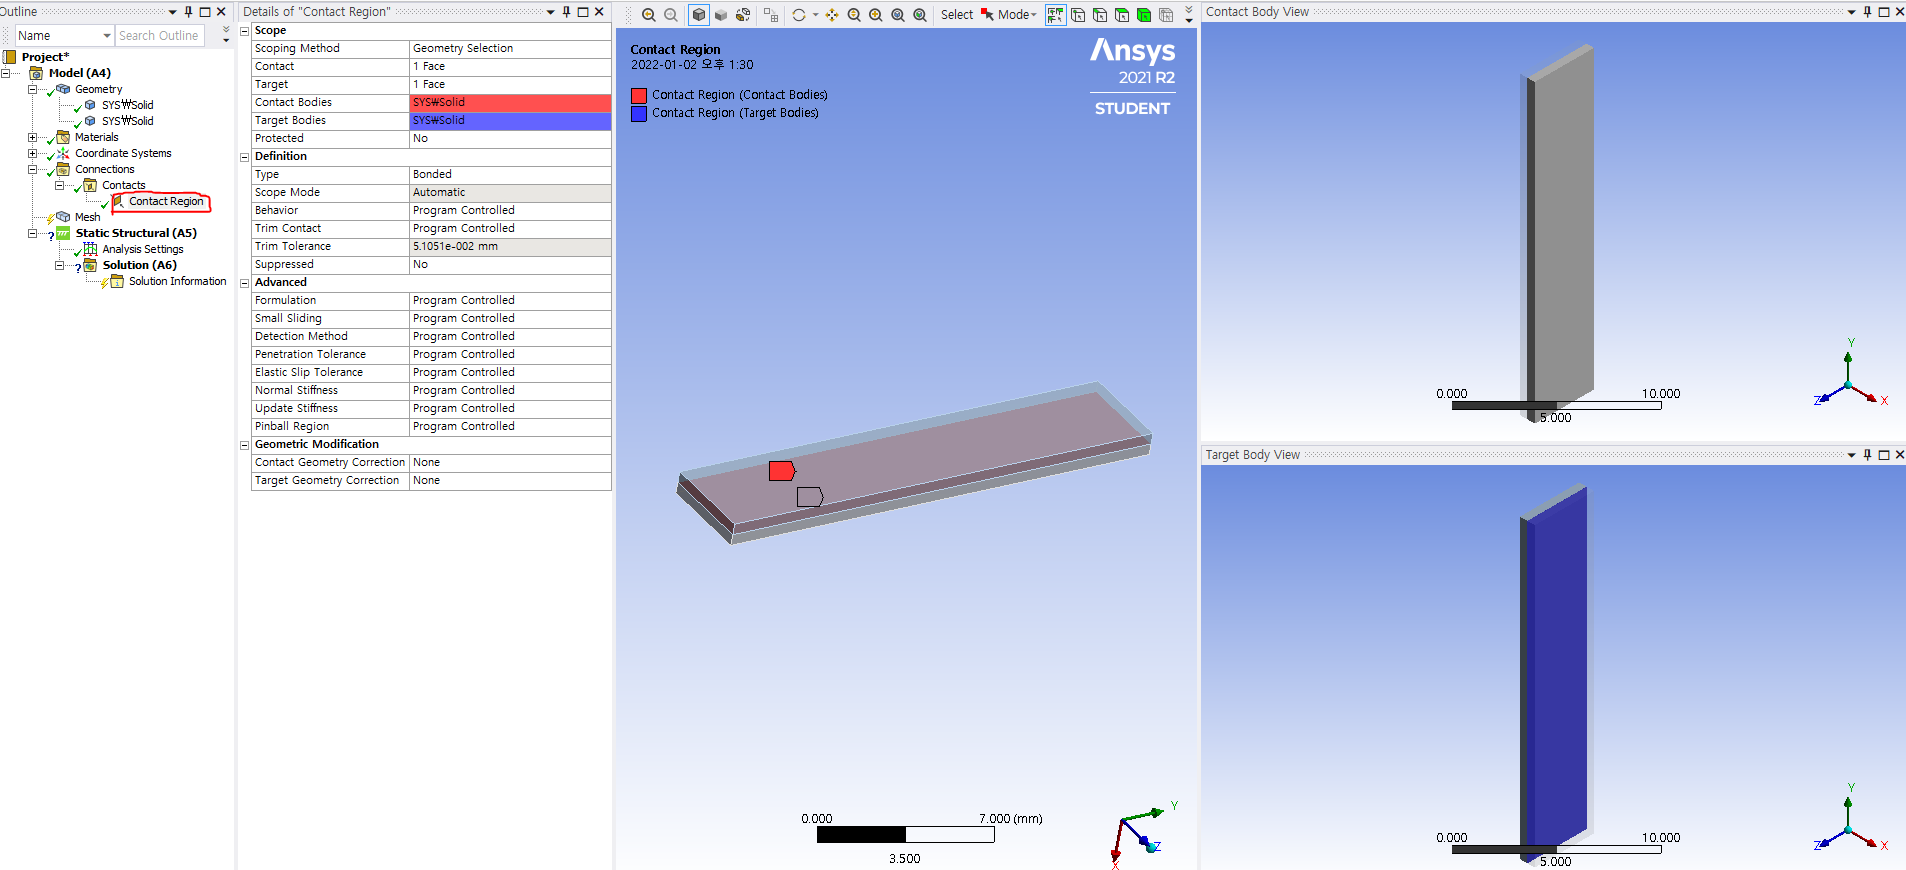
Task: Collapse the Geometry tree node
Action: [32, 89]
